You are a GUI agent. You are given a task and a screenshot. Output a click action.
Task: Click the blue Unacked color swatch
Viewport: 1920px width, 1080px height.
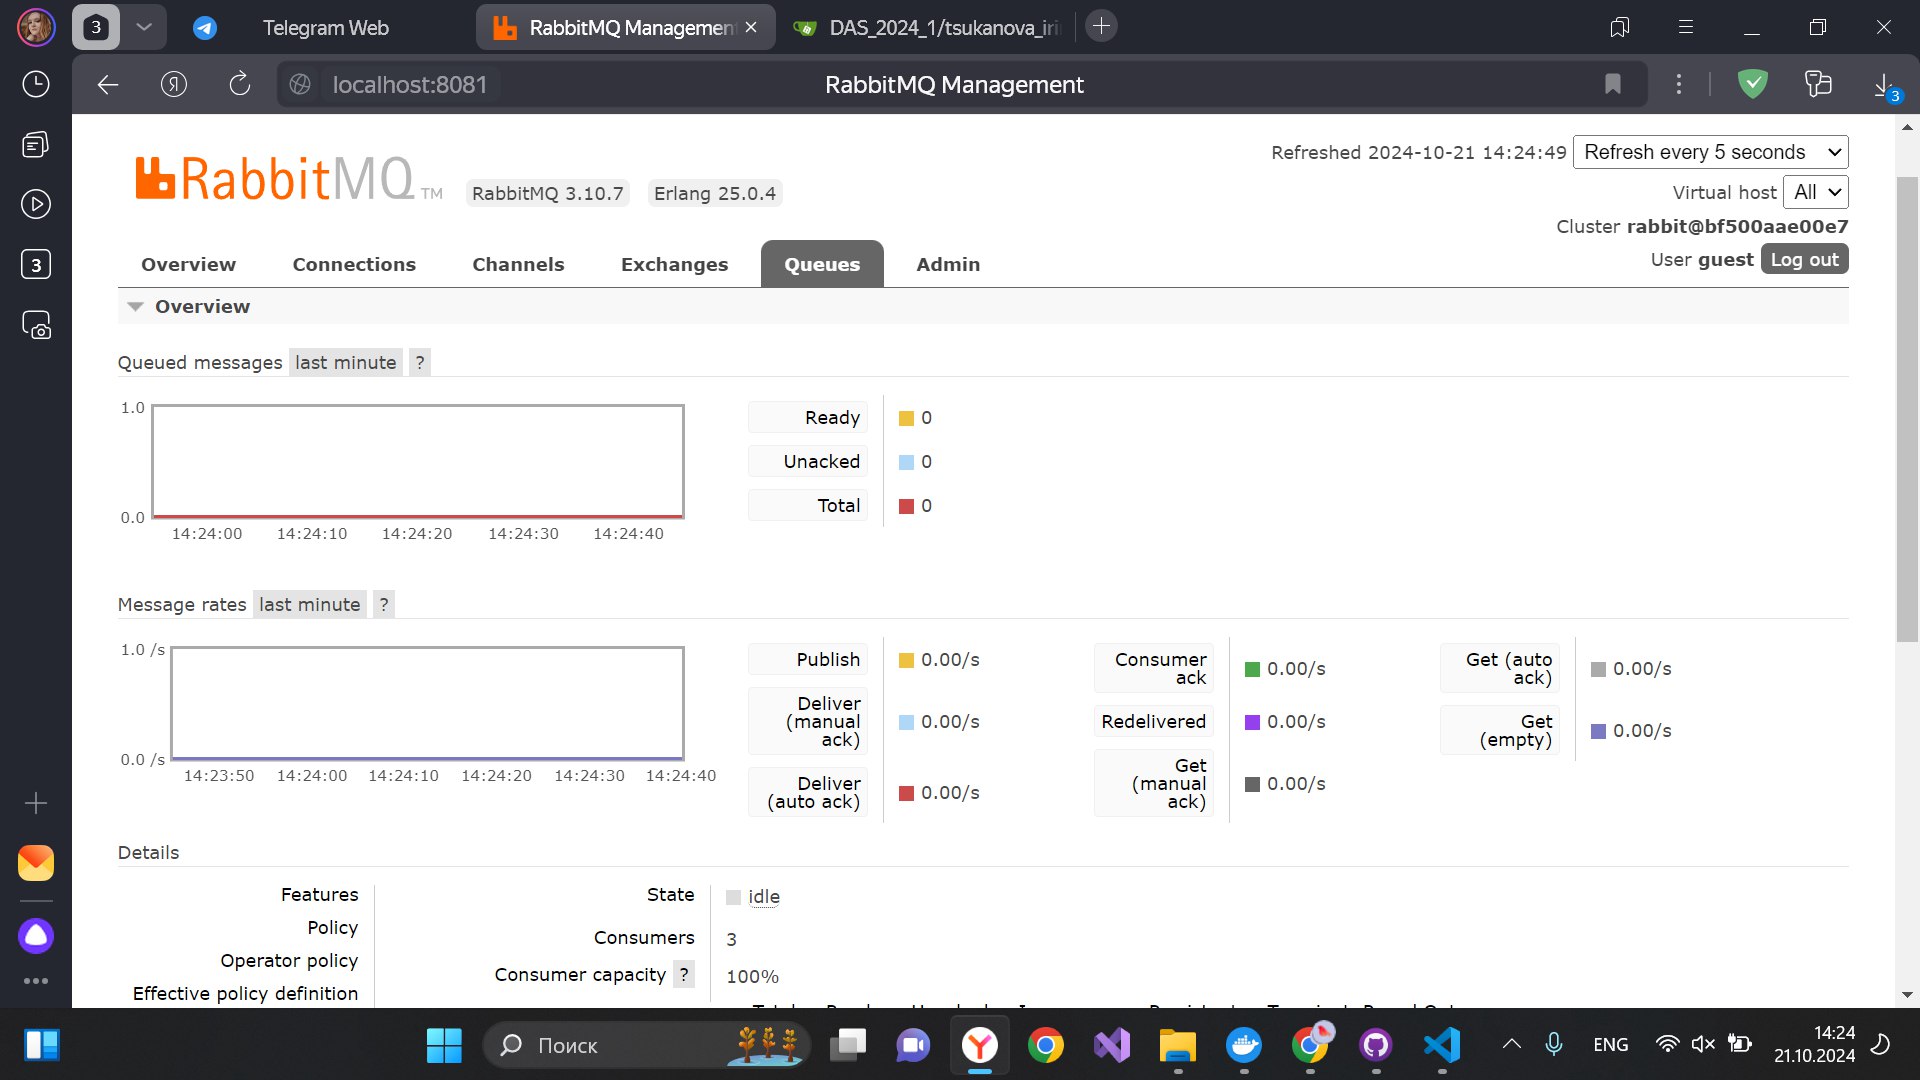[x=906, y=462]
